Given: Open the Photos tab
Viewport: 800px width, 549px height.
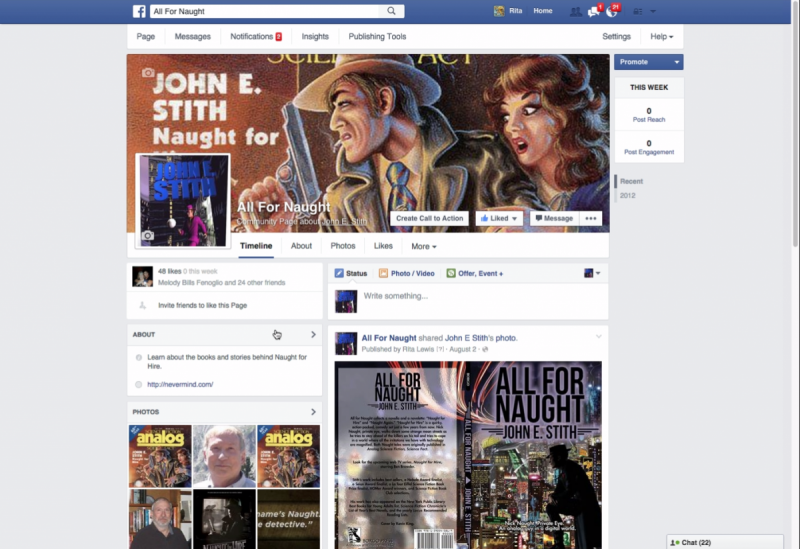Looking at the screenshot, I should click(343, 246).
